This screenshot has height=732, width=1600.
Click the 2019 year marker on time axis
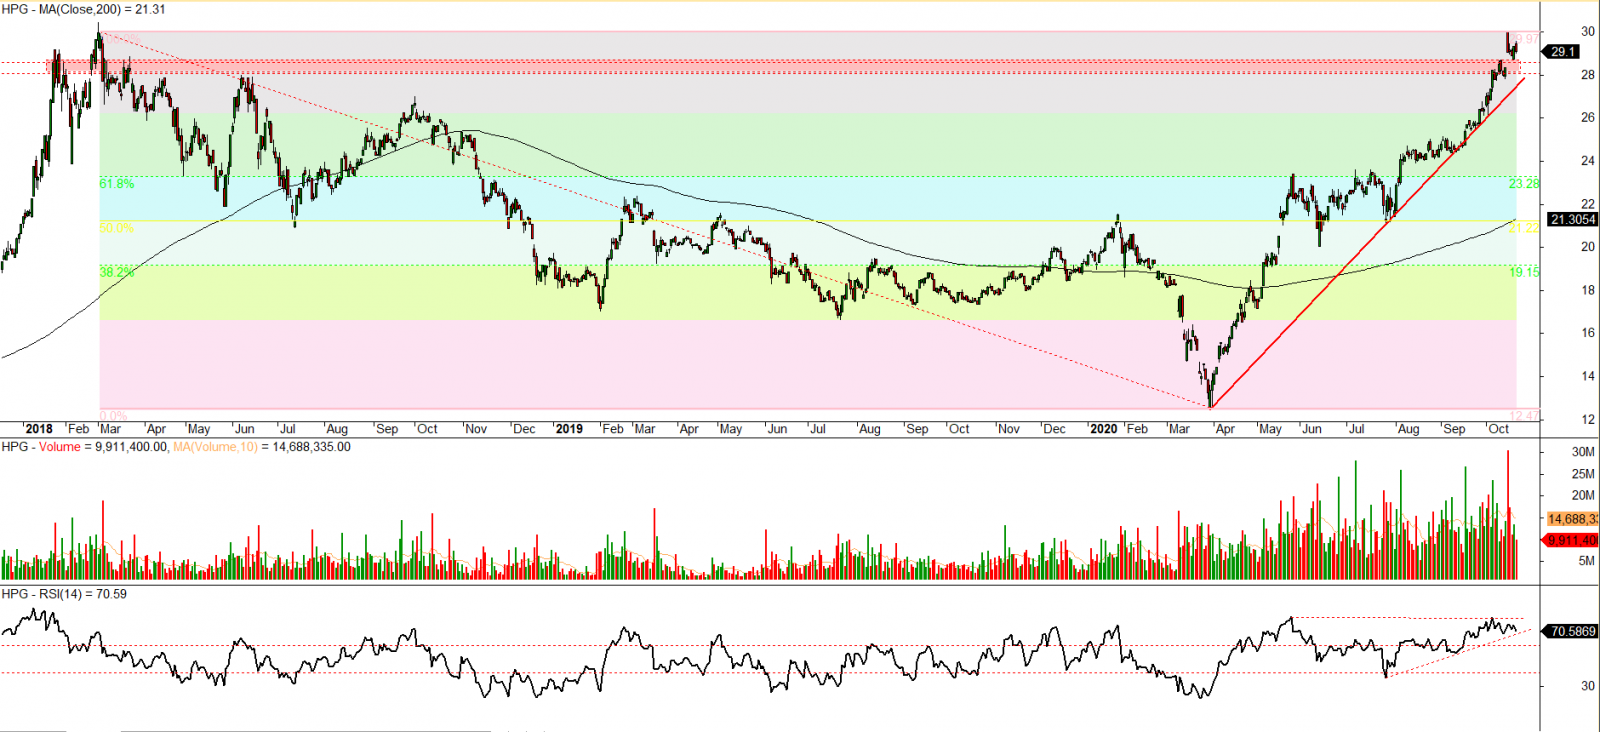tap(569, 429)
